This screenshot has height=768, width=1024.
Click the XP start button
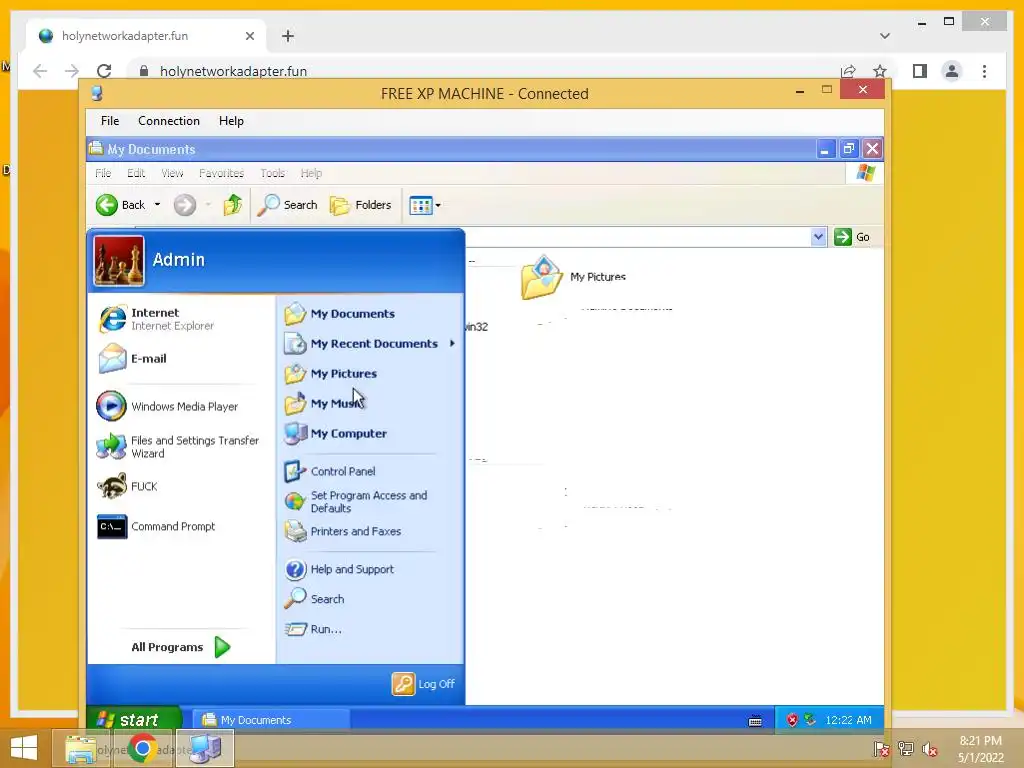point(133,719)
